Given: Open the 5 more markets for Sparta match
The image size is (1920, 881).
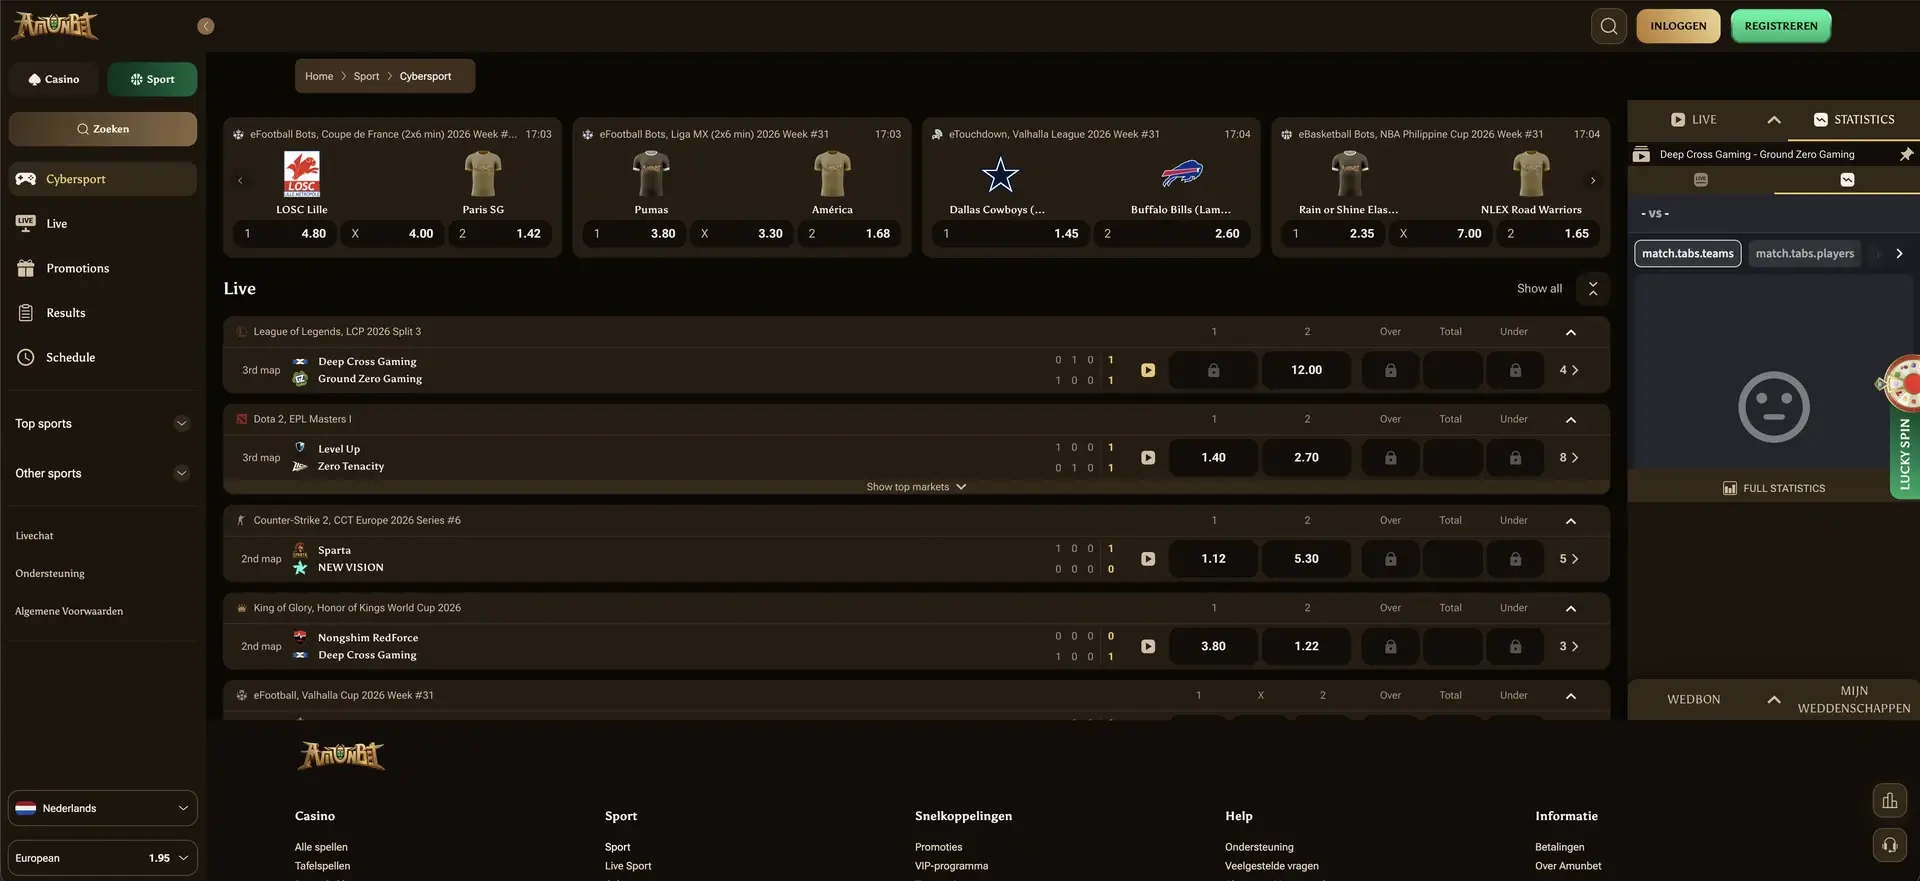Looking at the screenshot, I should (x=1569, y=559).
